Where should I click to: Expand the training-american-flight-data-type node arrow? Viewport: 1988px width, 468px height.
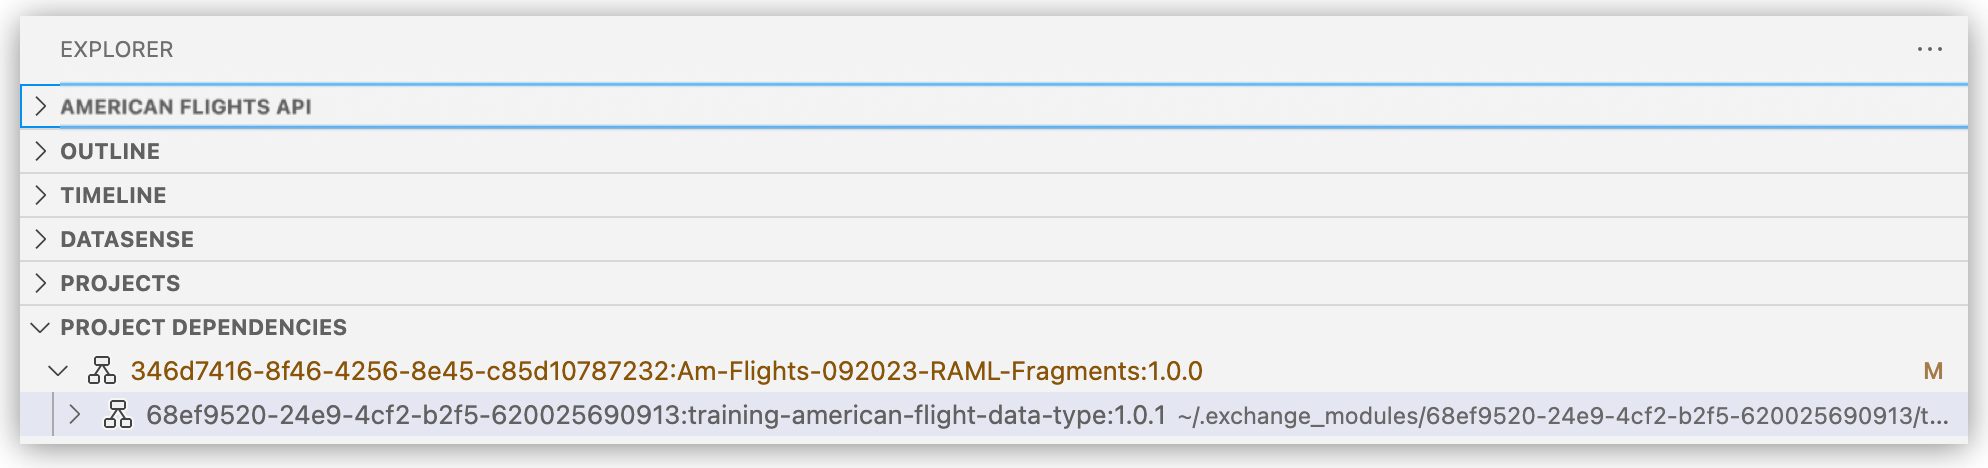tap(75, 415)
